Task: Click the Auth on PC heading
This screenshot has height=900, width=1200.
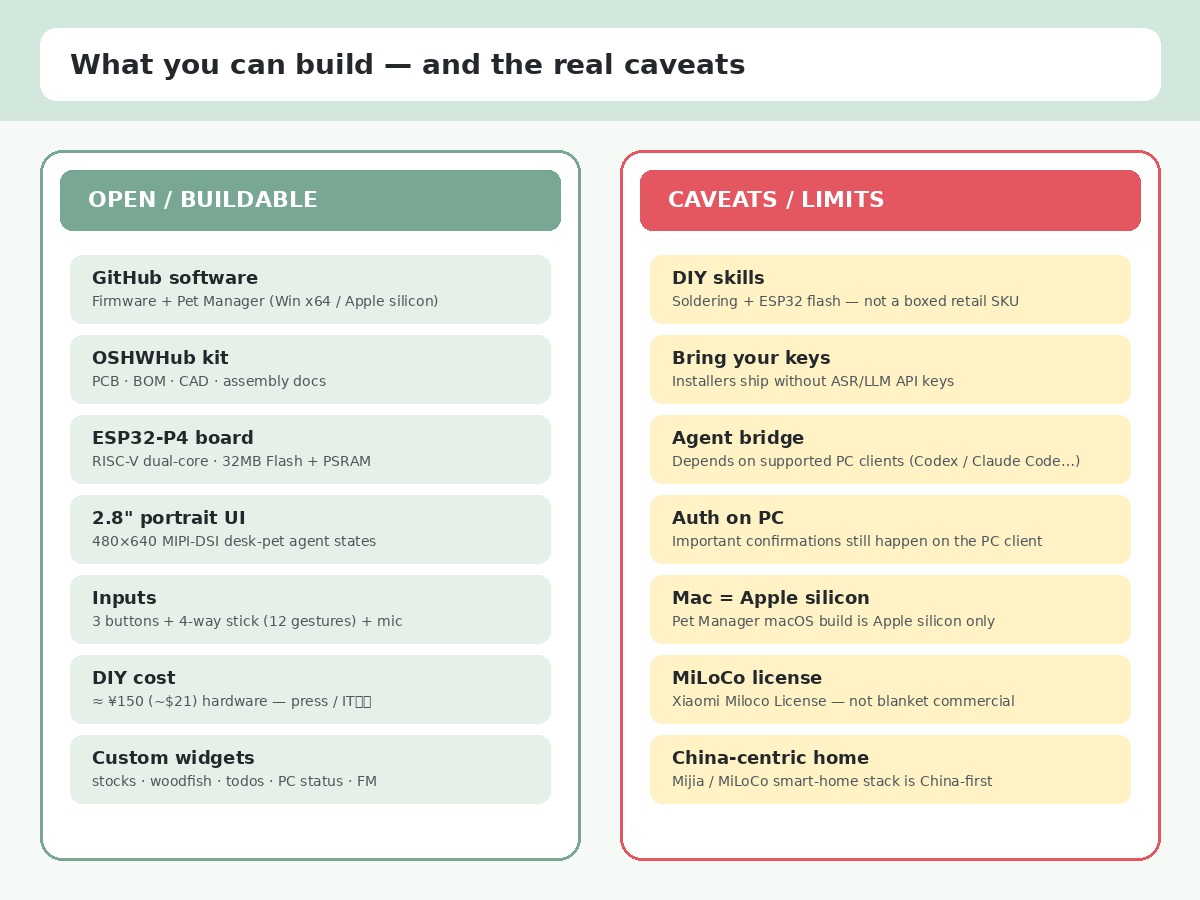Action: pos(728,518)
